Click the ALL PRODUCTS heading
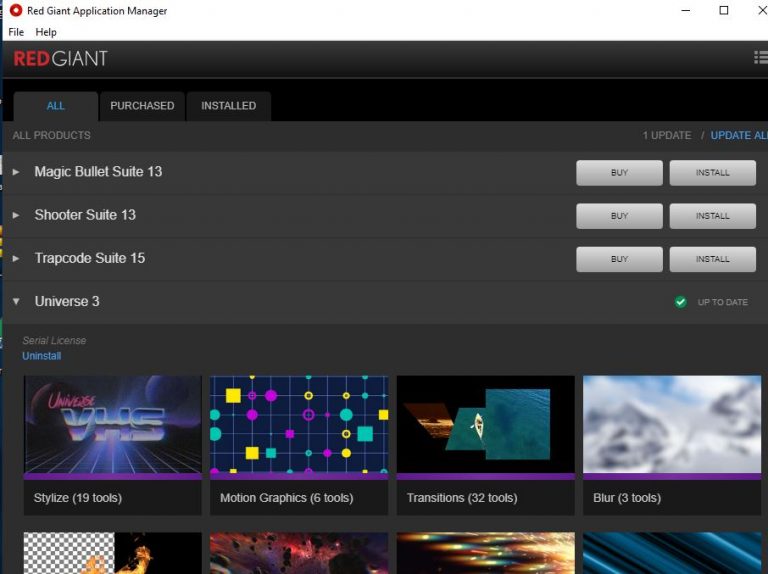The height and width of the screenshot is (574, 768). click(x=51, y=135)
